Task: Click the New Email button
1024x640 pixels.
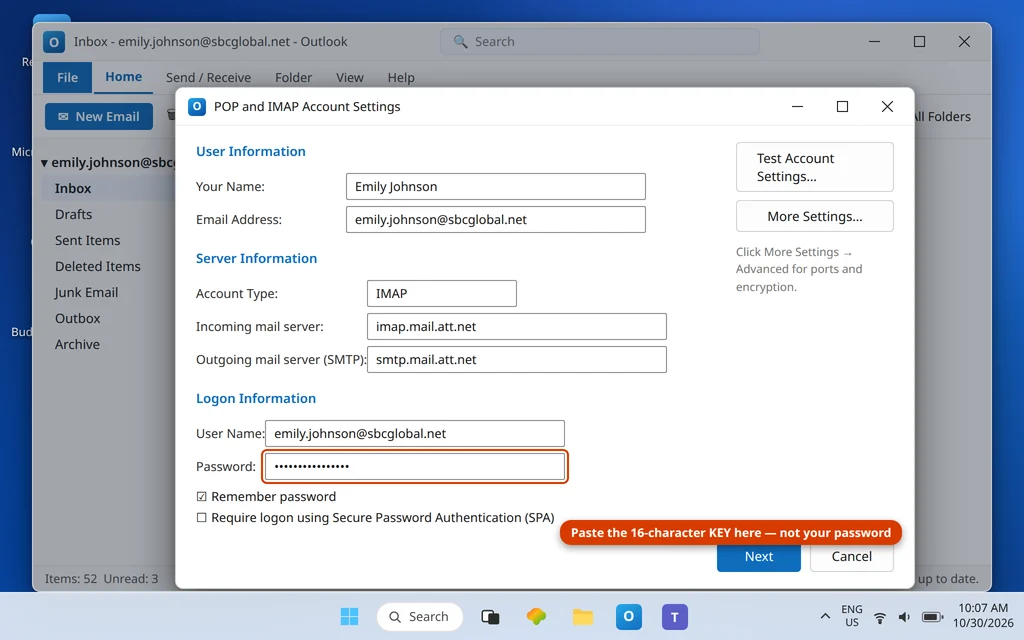Action: coord(99,116)
